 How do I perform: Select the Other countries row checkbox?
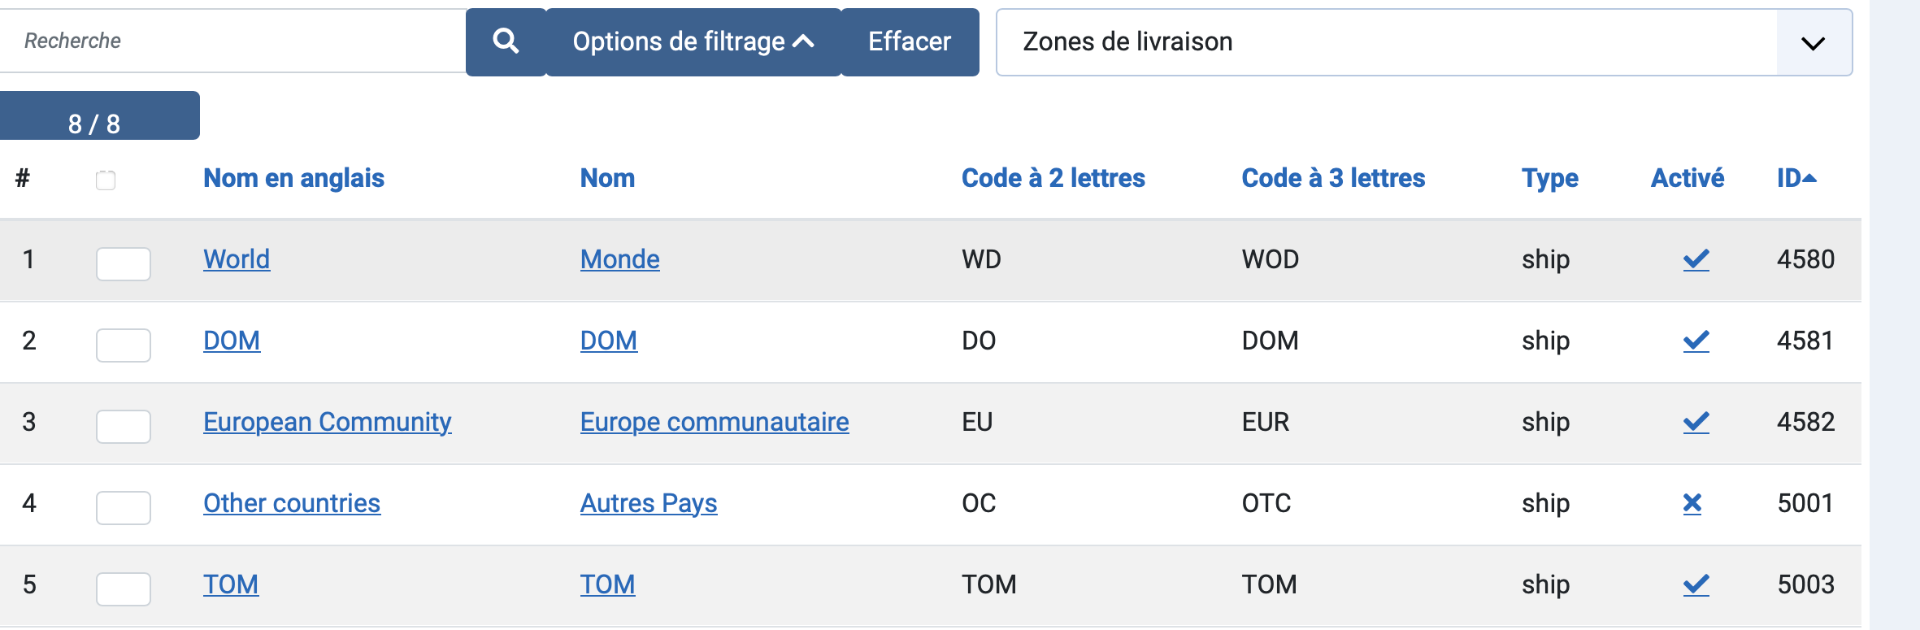(x=123, y=507)
